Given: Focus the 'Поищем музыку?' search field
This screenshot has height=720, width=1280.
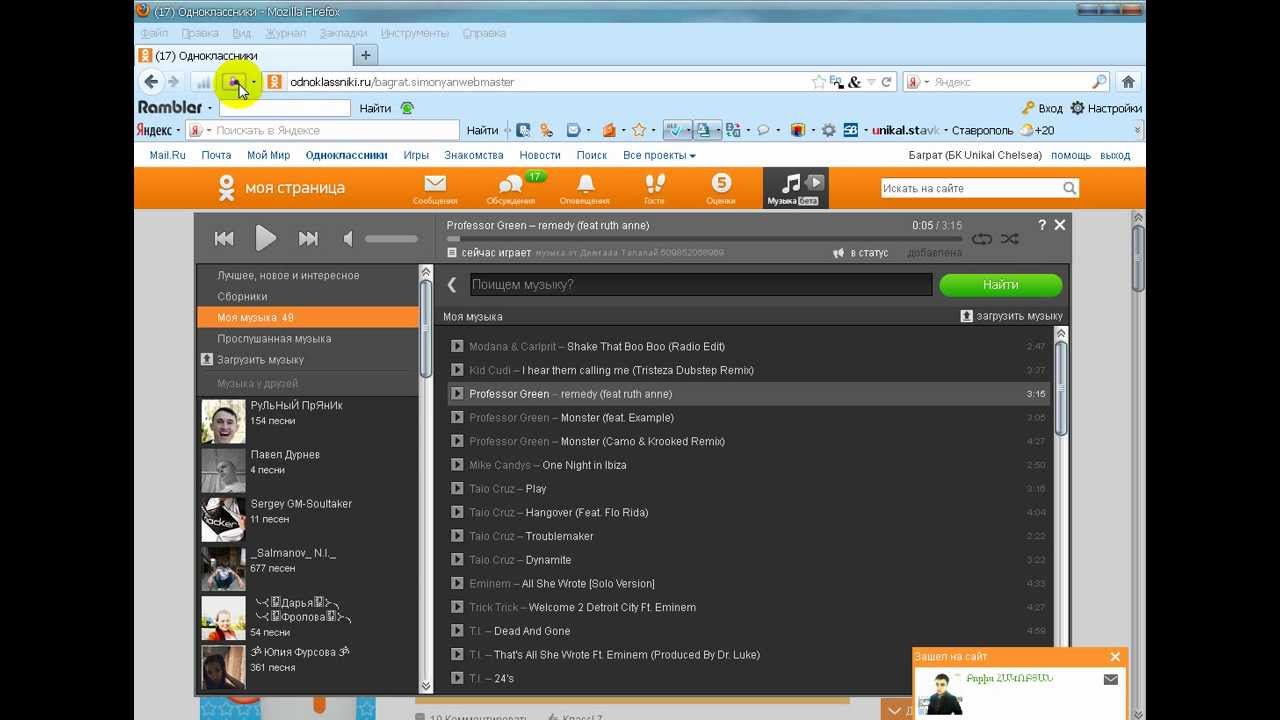Looking at the screenshot, I should click(701, 285).
